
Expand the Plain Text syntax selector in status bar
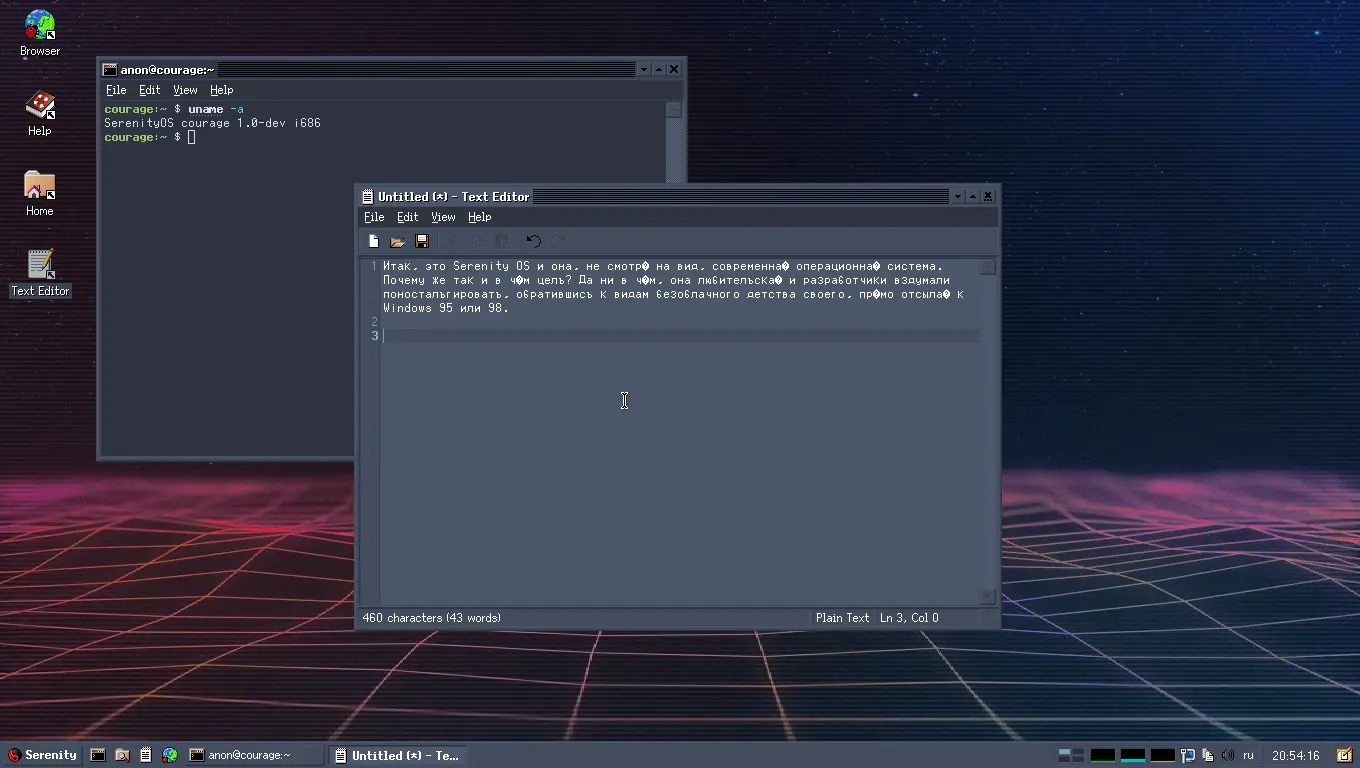coord(842,618)
